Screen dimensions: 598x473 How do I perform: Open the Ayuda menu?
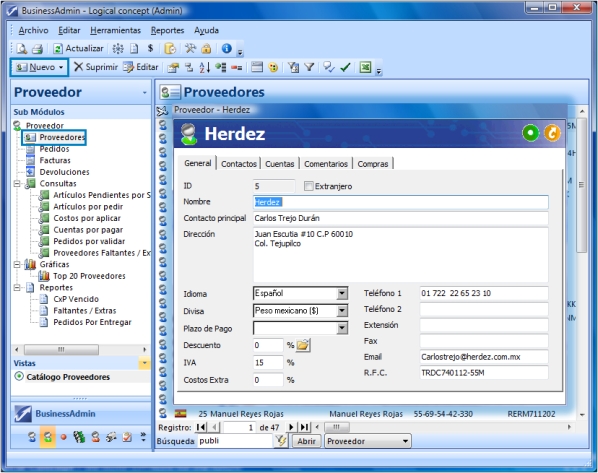point(206,31)
